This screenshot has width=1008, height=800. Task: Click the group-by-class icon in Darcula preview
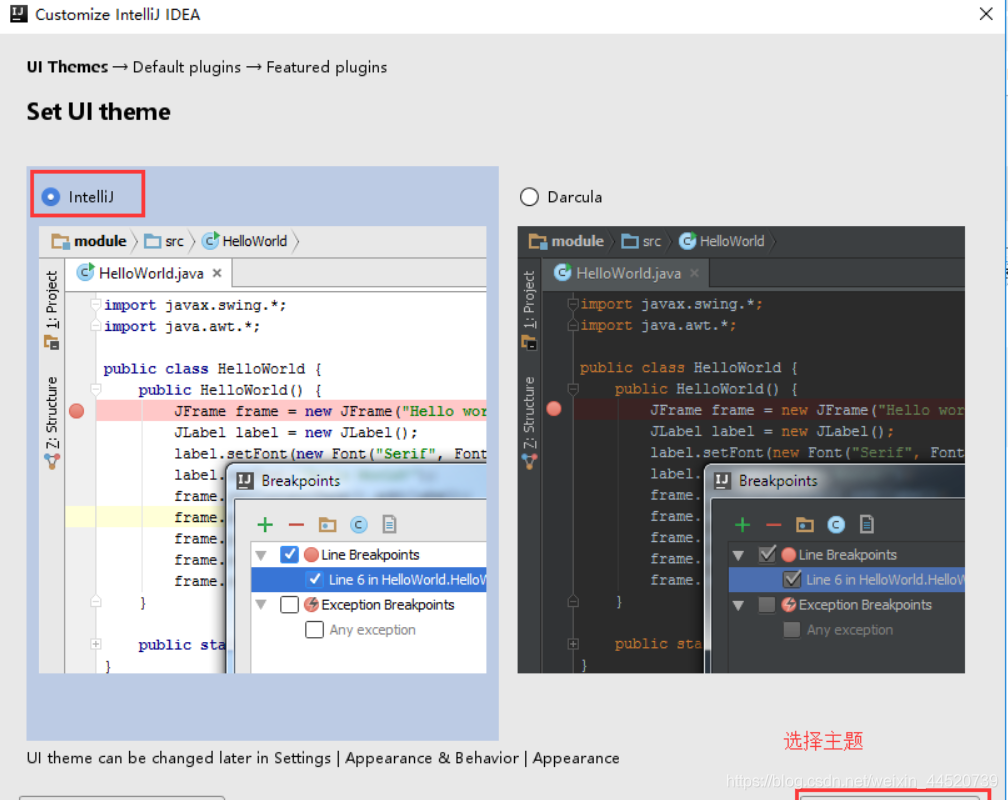click(x=836, y=525)
